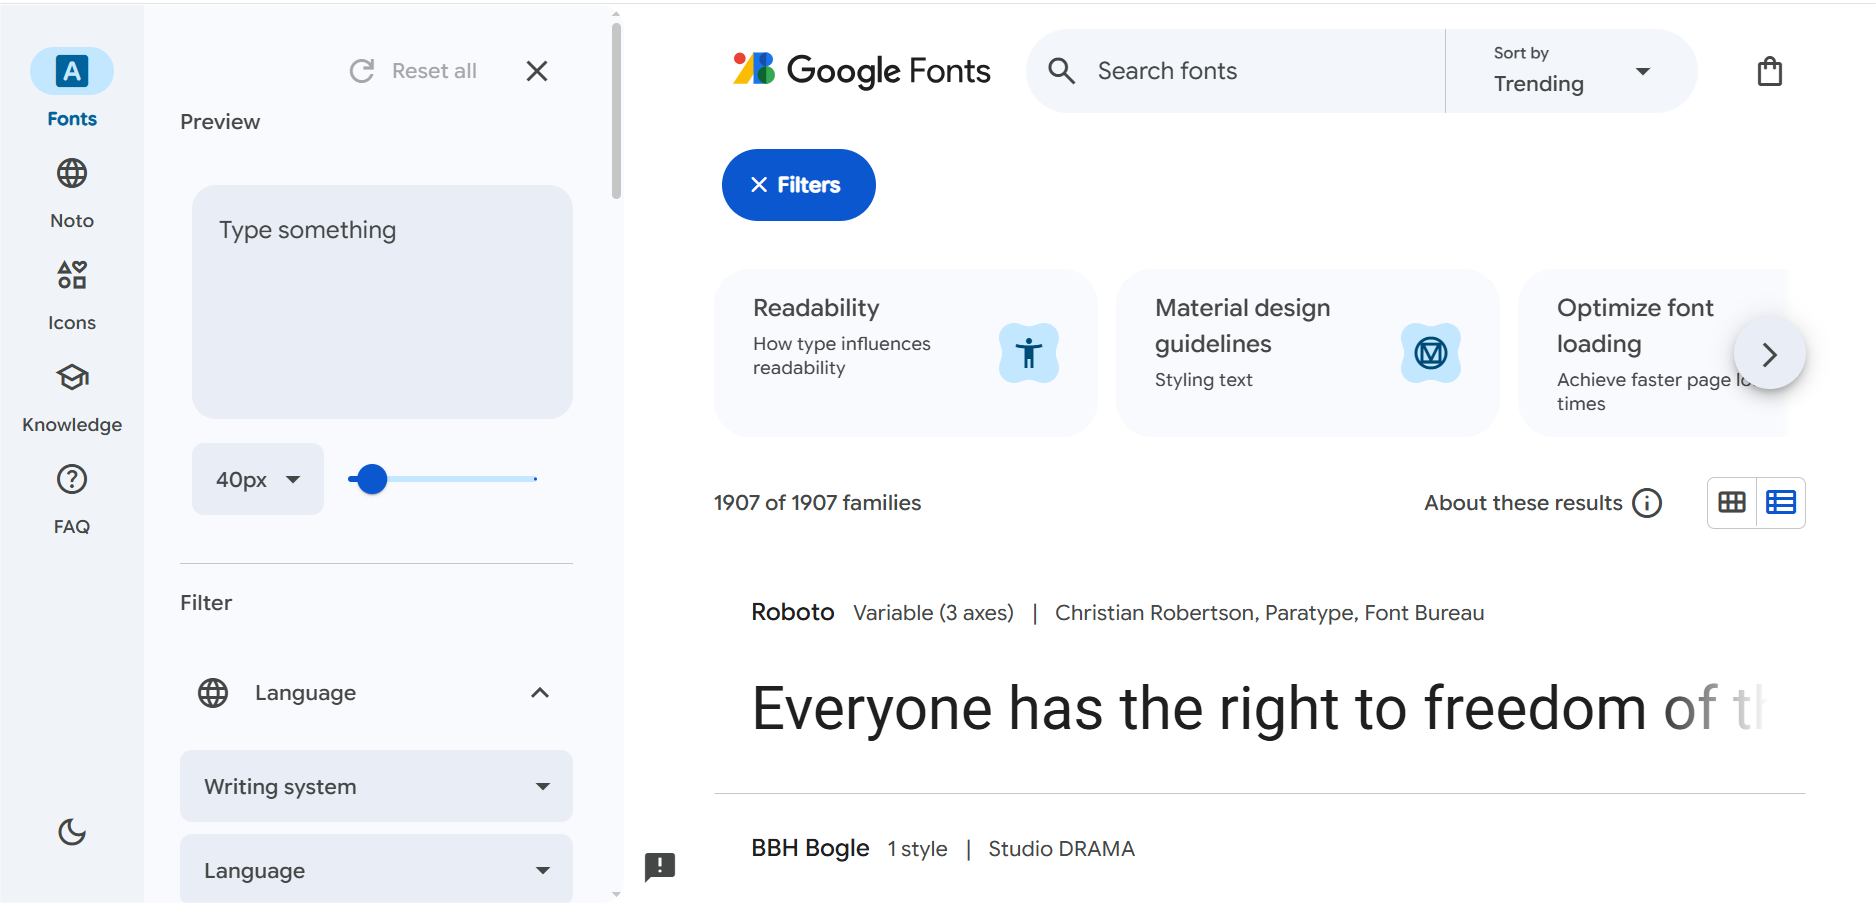
Task: Collapse the Language filter section
Action: point(539,693)
